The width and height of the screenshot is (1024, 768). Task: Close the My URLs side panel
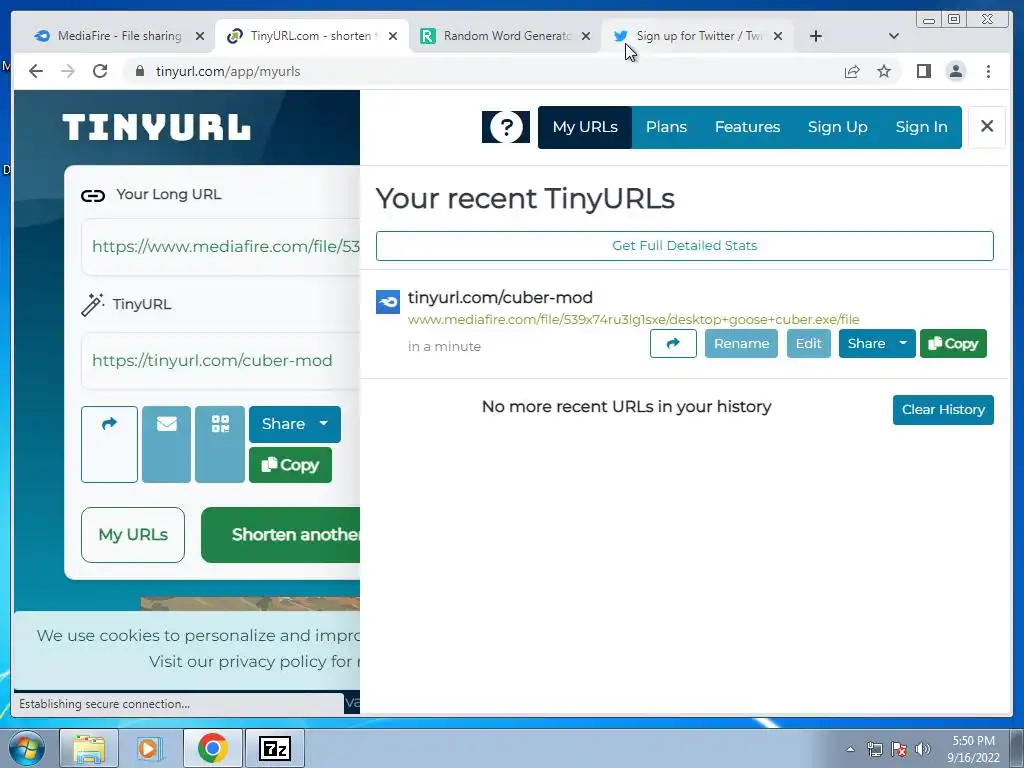(x=987, y=126)
